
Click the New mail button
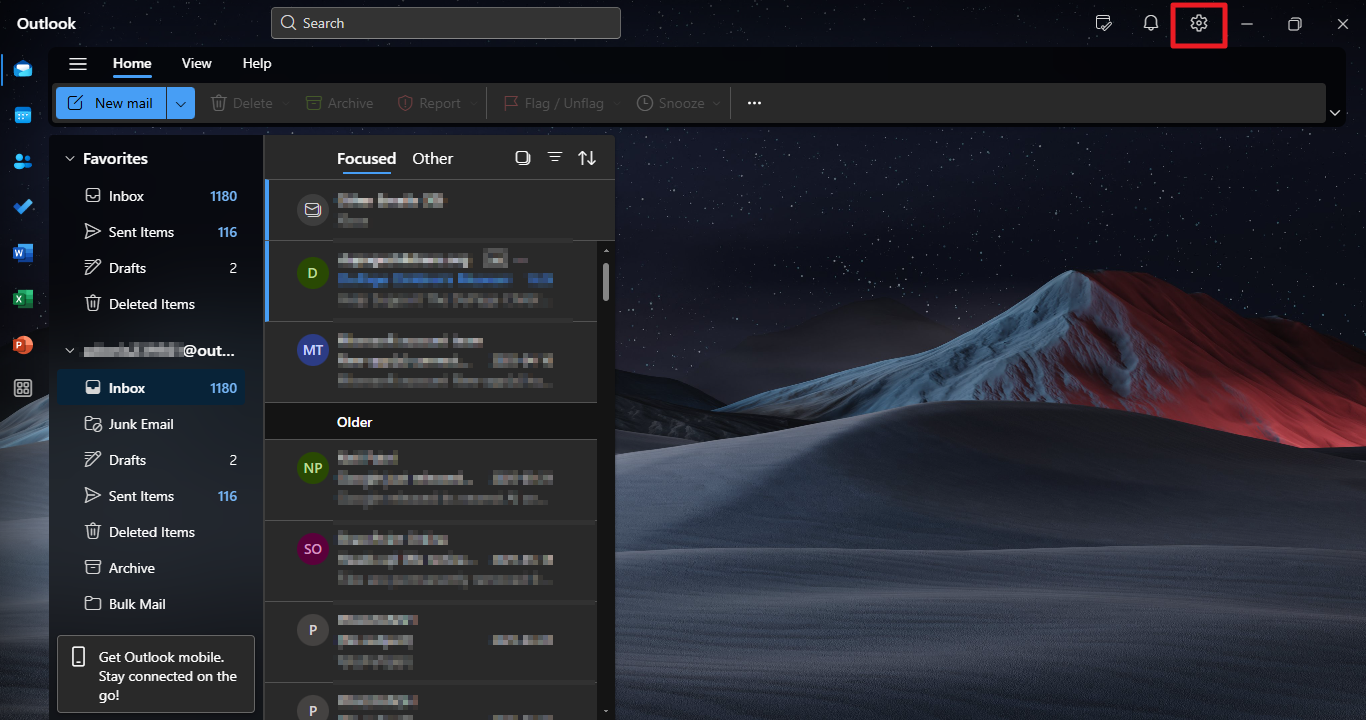110,102
